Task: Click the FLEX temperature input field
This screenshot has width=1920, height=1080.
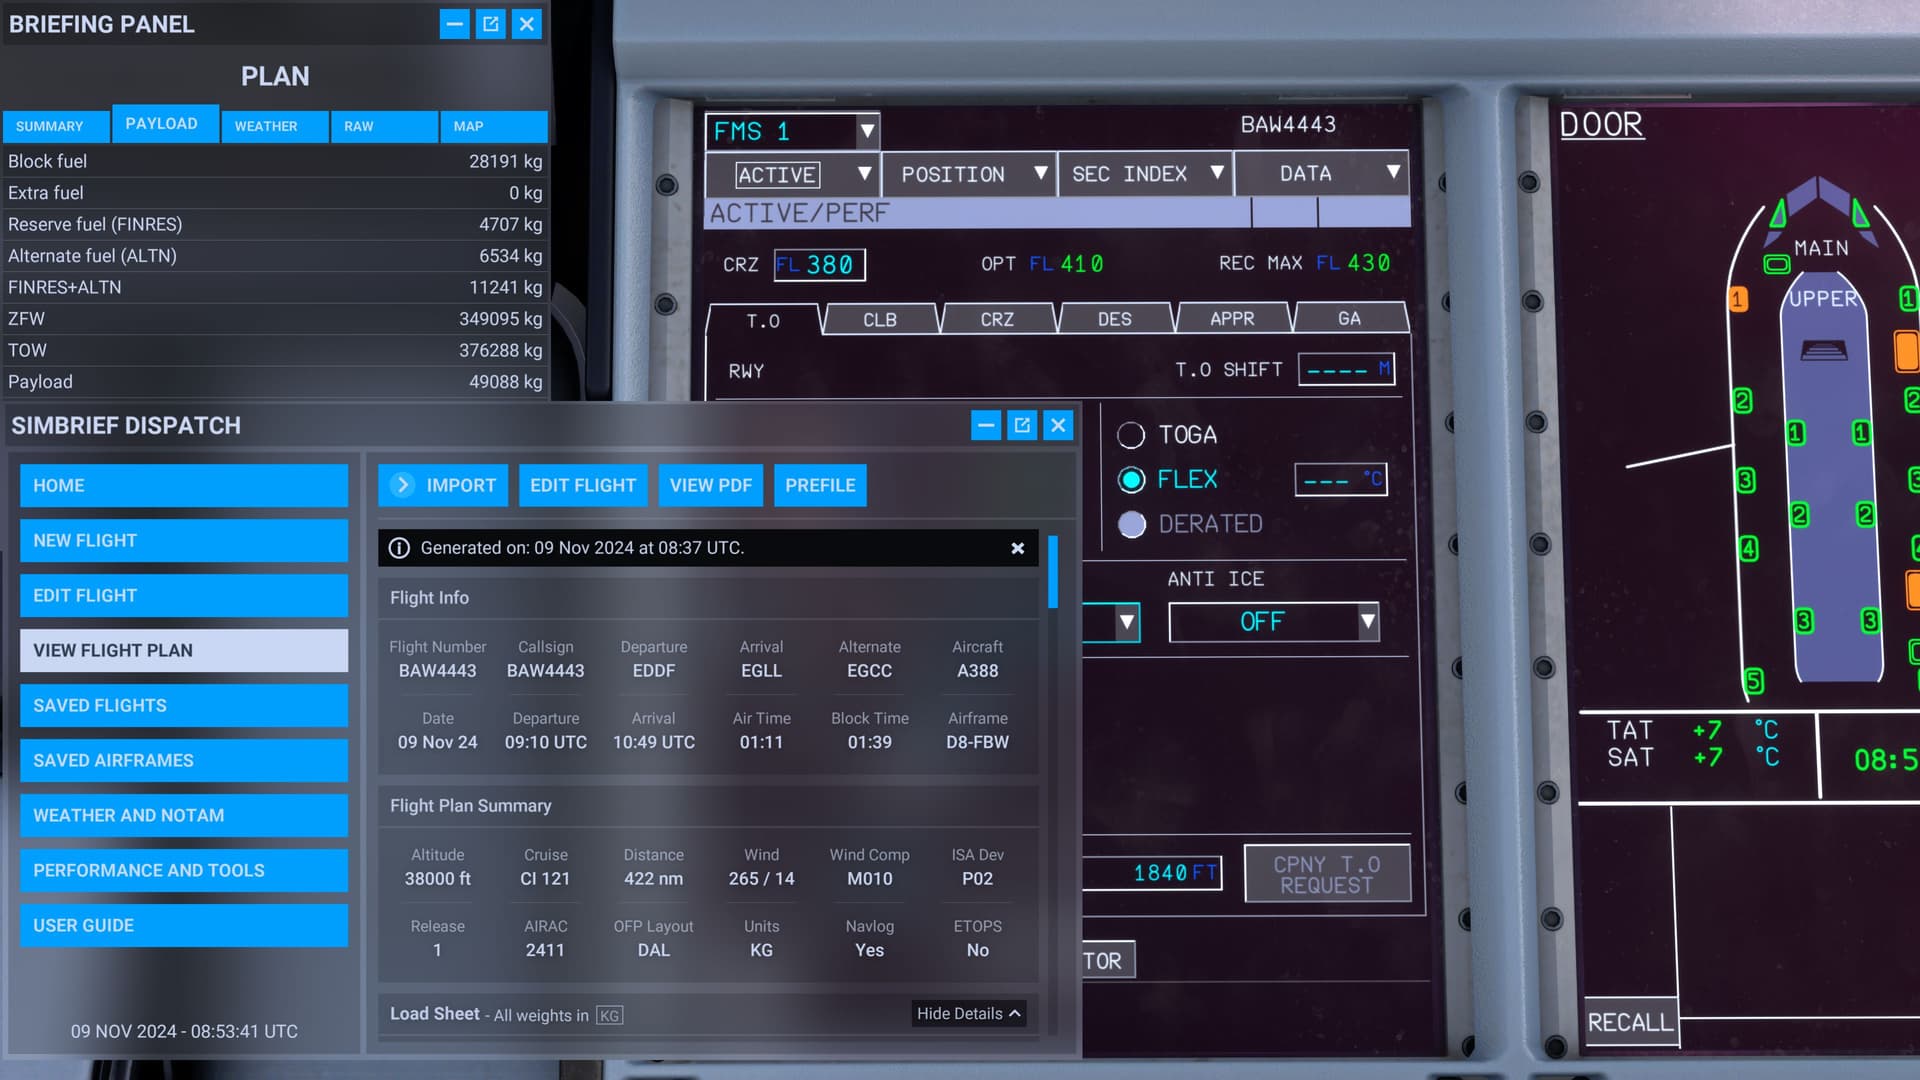Action: (x=1341, y=479)
